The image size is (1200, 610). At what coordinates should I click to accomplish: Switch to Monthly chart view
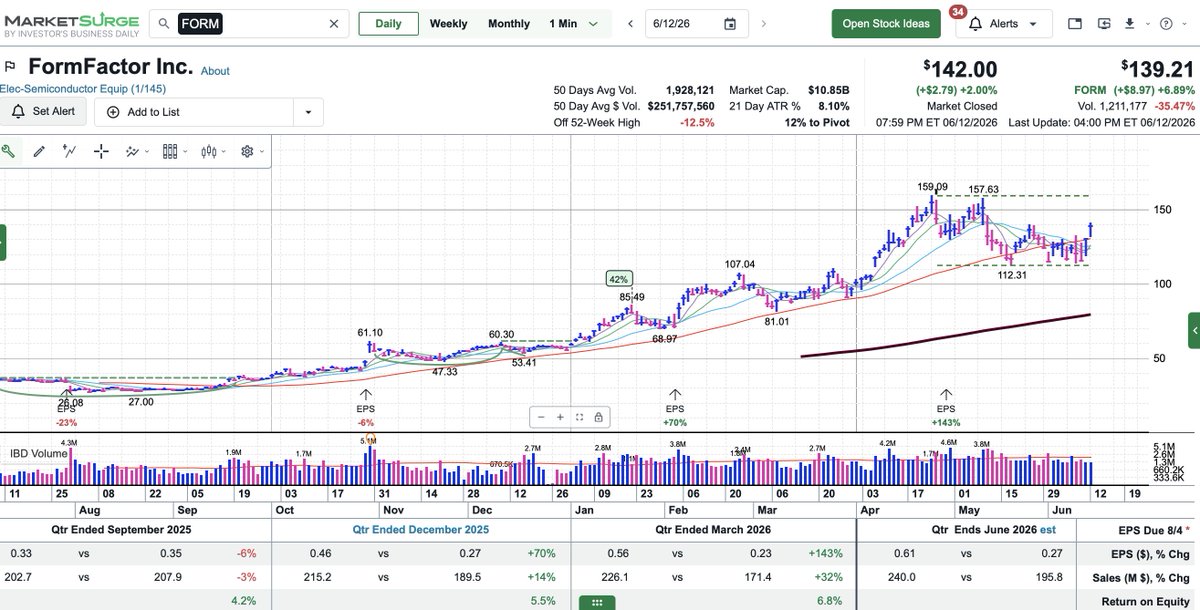pyautogui.click(x=509, y=23)
